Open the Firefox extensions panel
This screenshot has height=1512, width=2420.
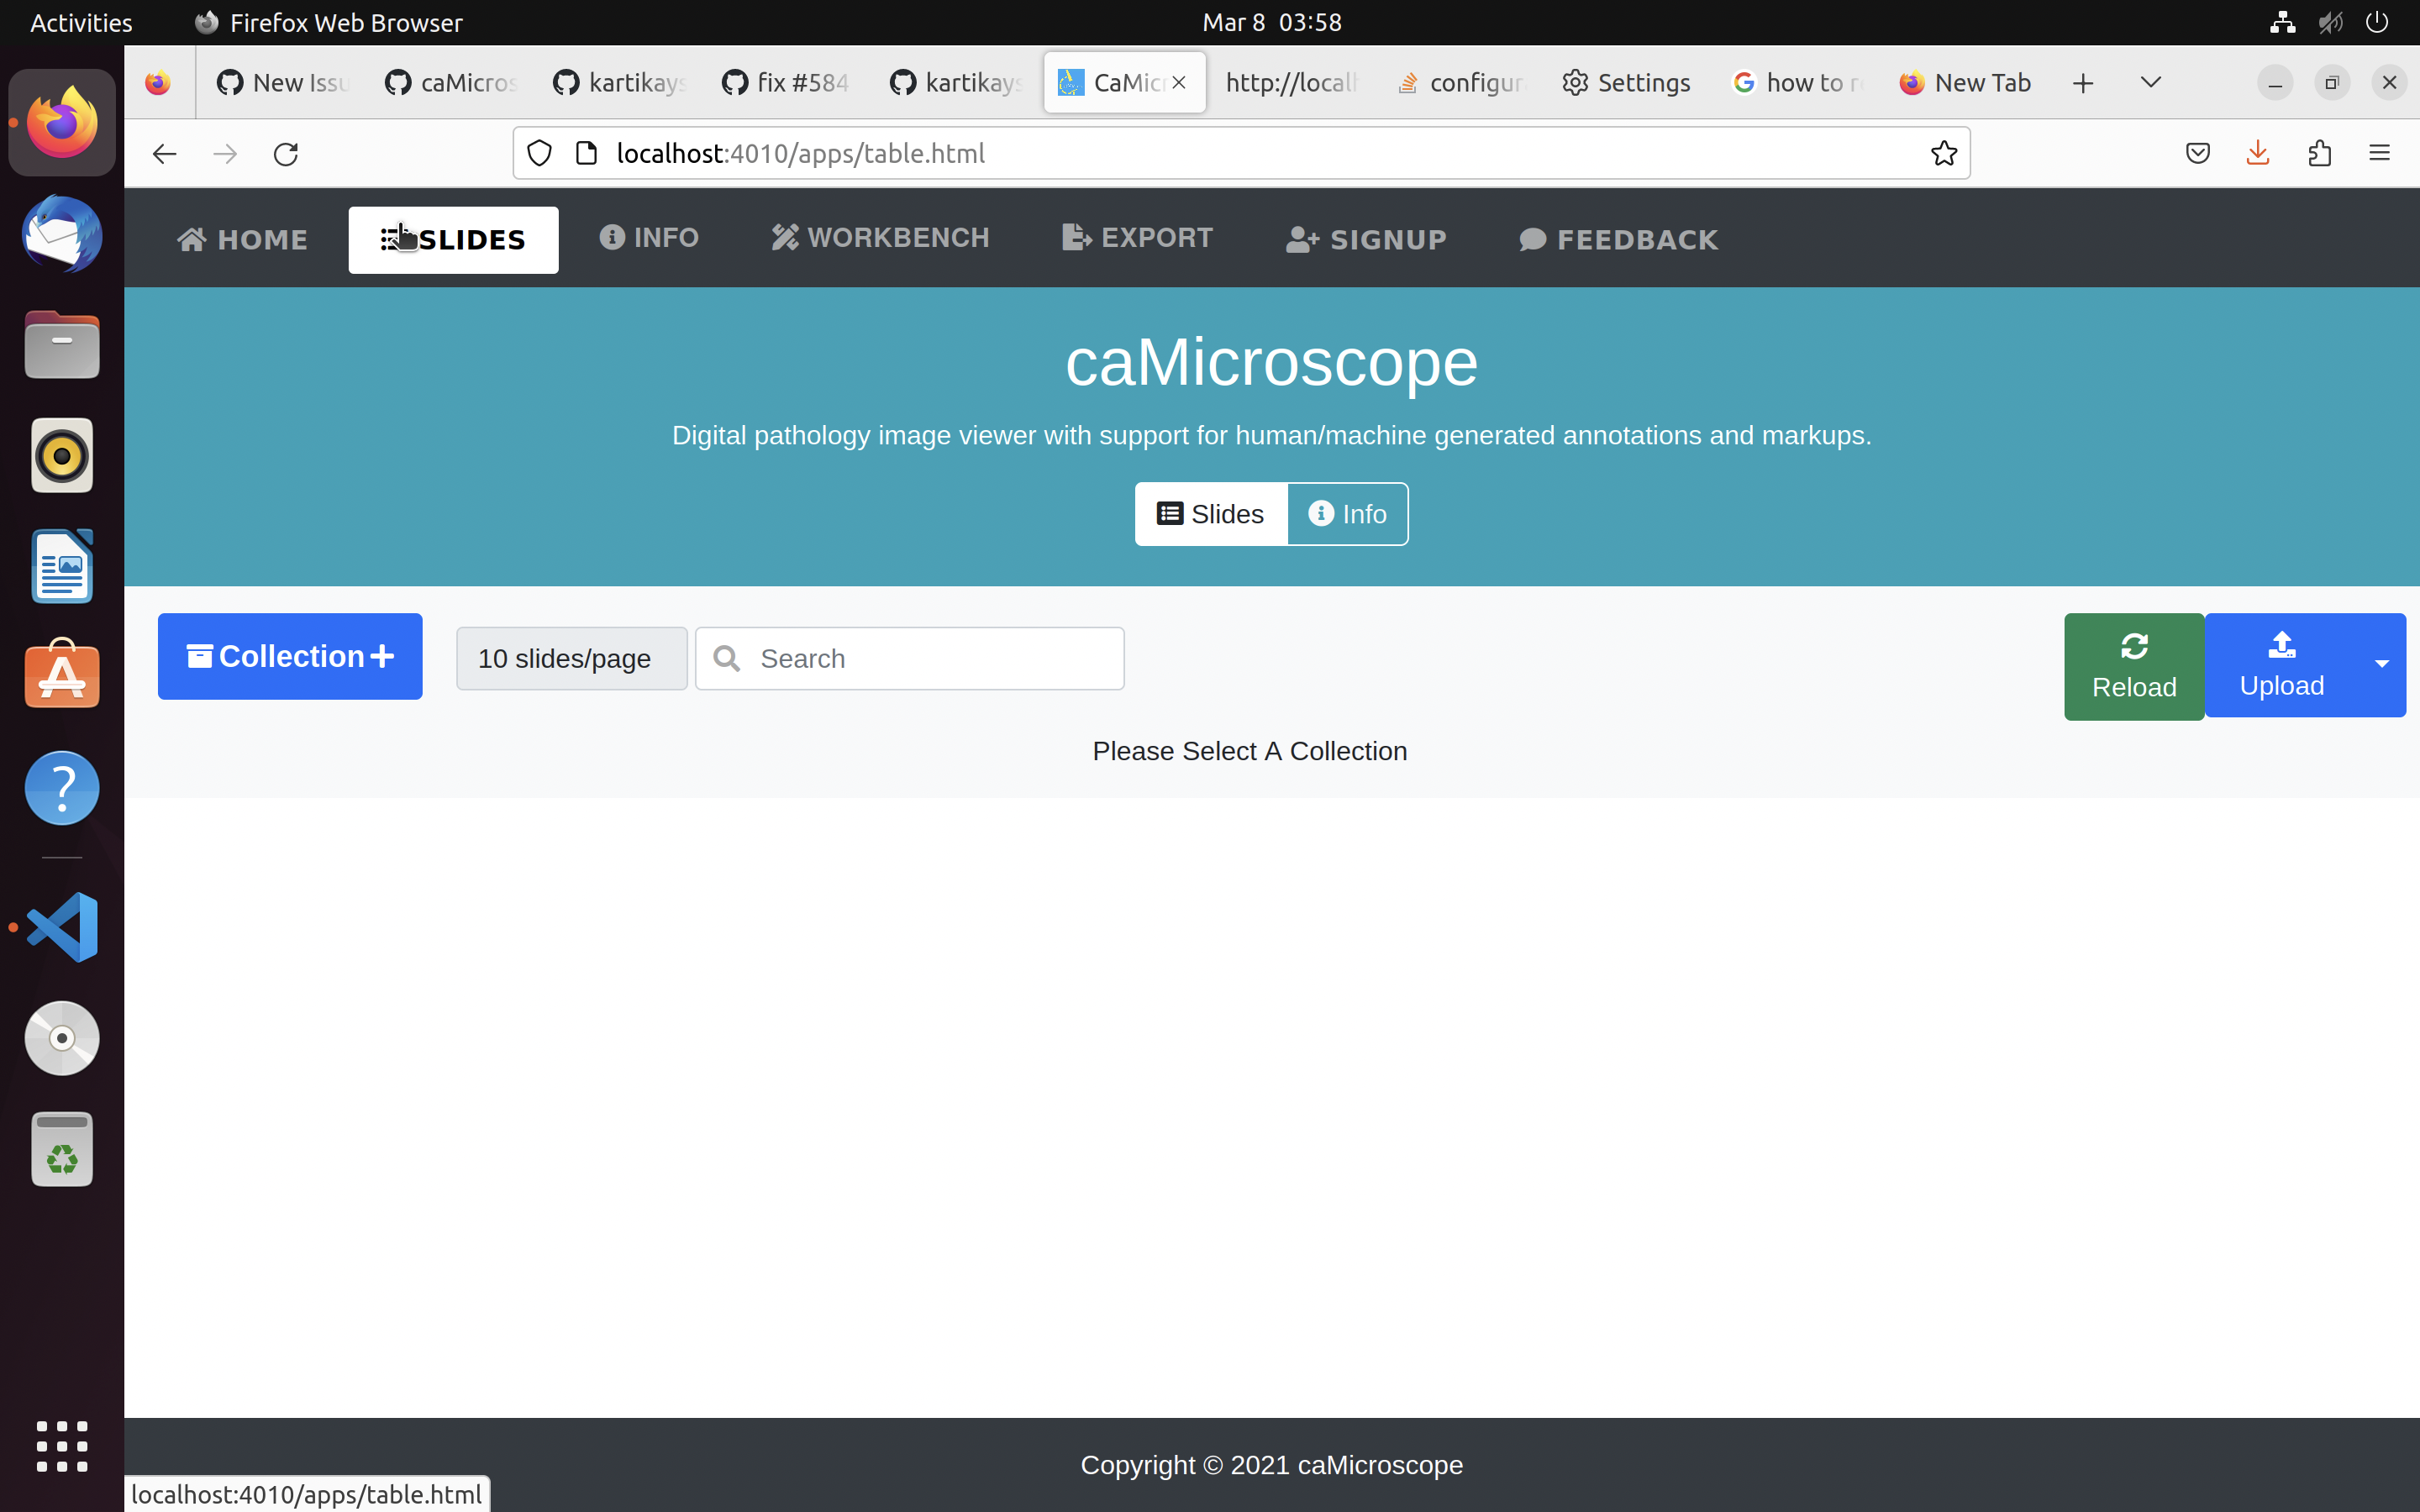click(2320, 152)
